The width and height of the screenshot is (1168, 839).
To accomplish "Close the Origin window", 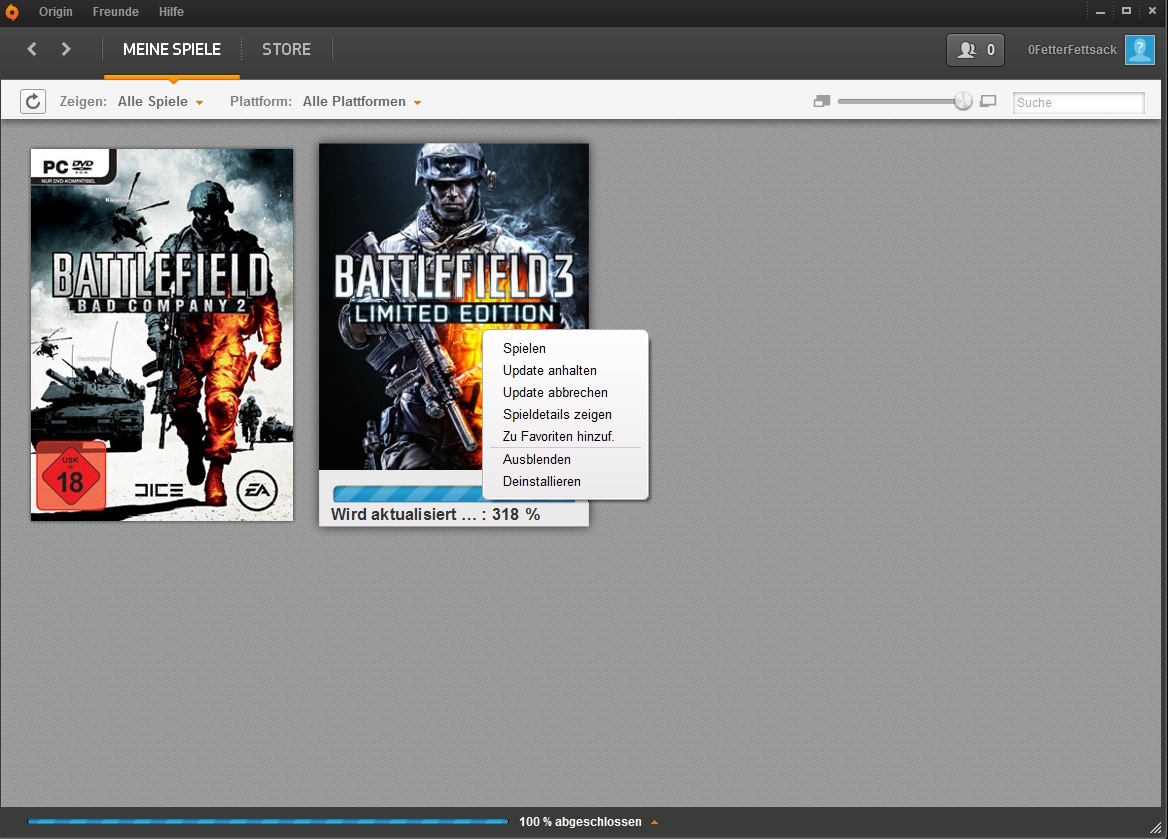I will (x=1152, y=11).
